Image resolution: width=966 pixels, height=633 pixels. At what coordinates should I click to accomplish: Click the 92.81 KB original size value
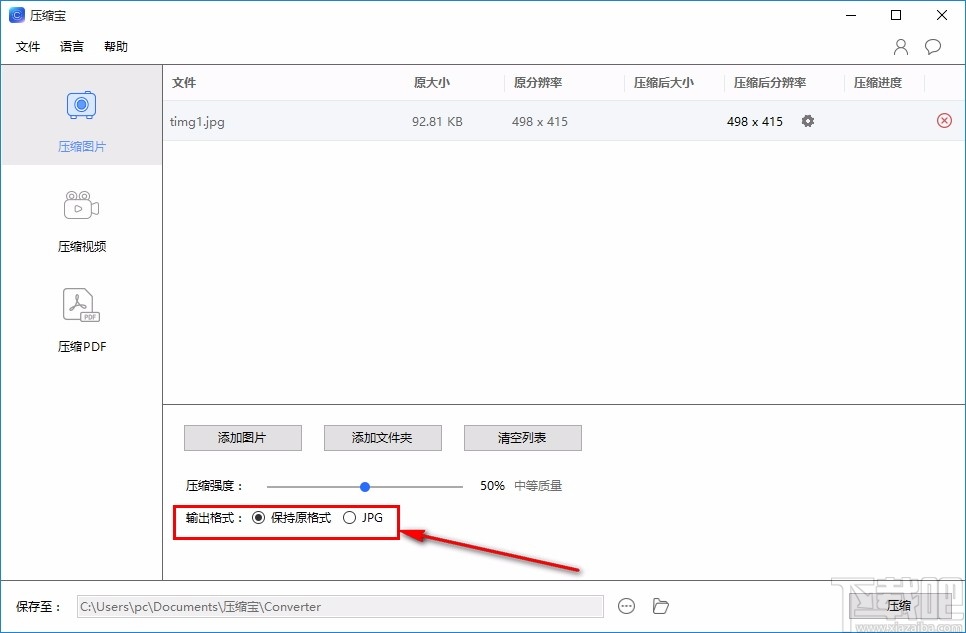(x=437, y=121)
